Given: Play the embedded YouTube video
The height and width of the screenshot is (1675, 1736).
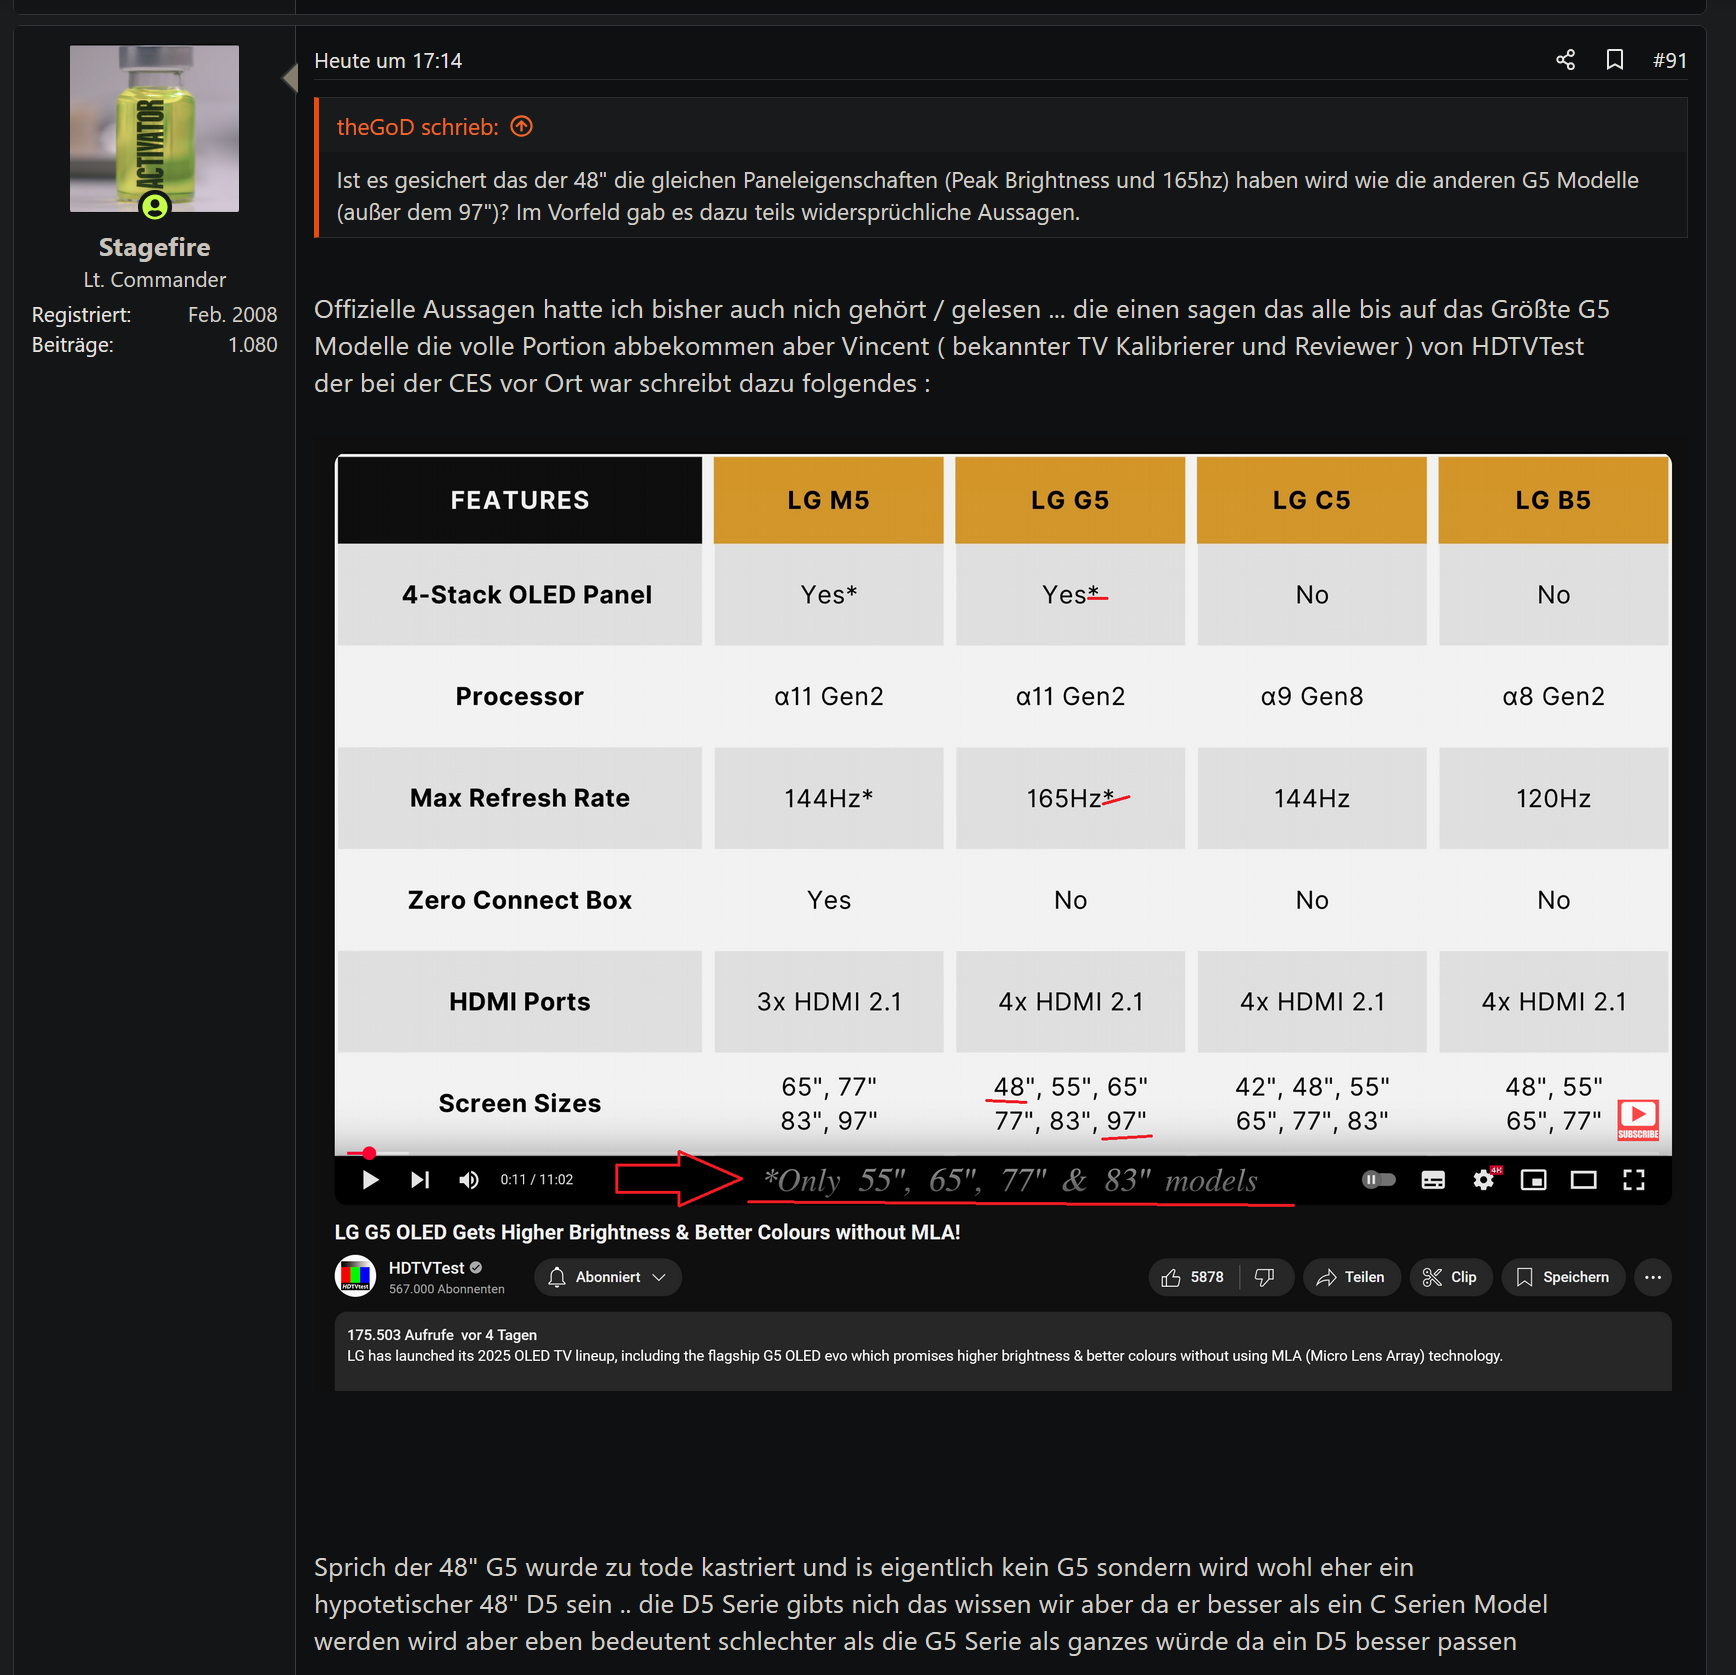Looking at the screenshot, I should [x=369, y=1180].
